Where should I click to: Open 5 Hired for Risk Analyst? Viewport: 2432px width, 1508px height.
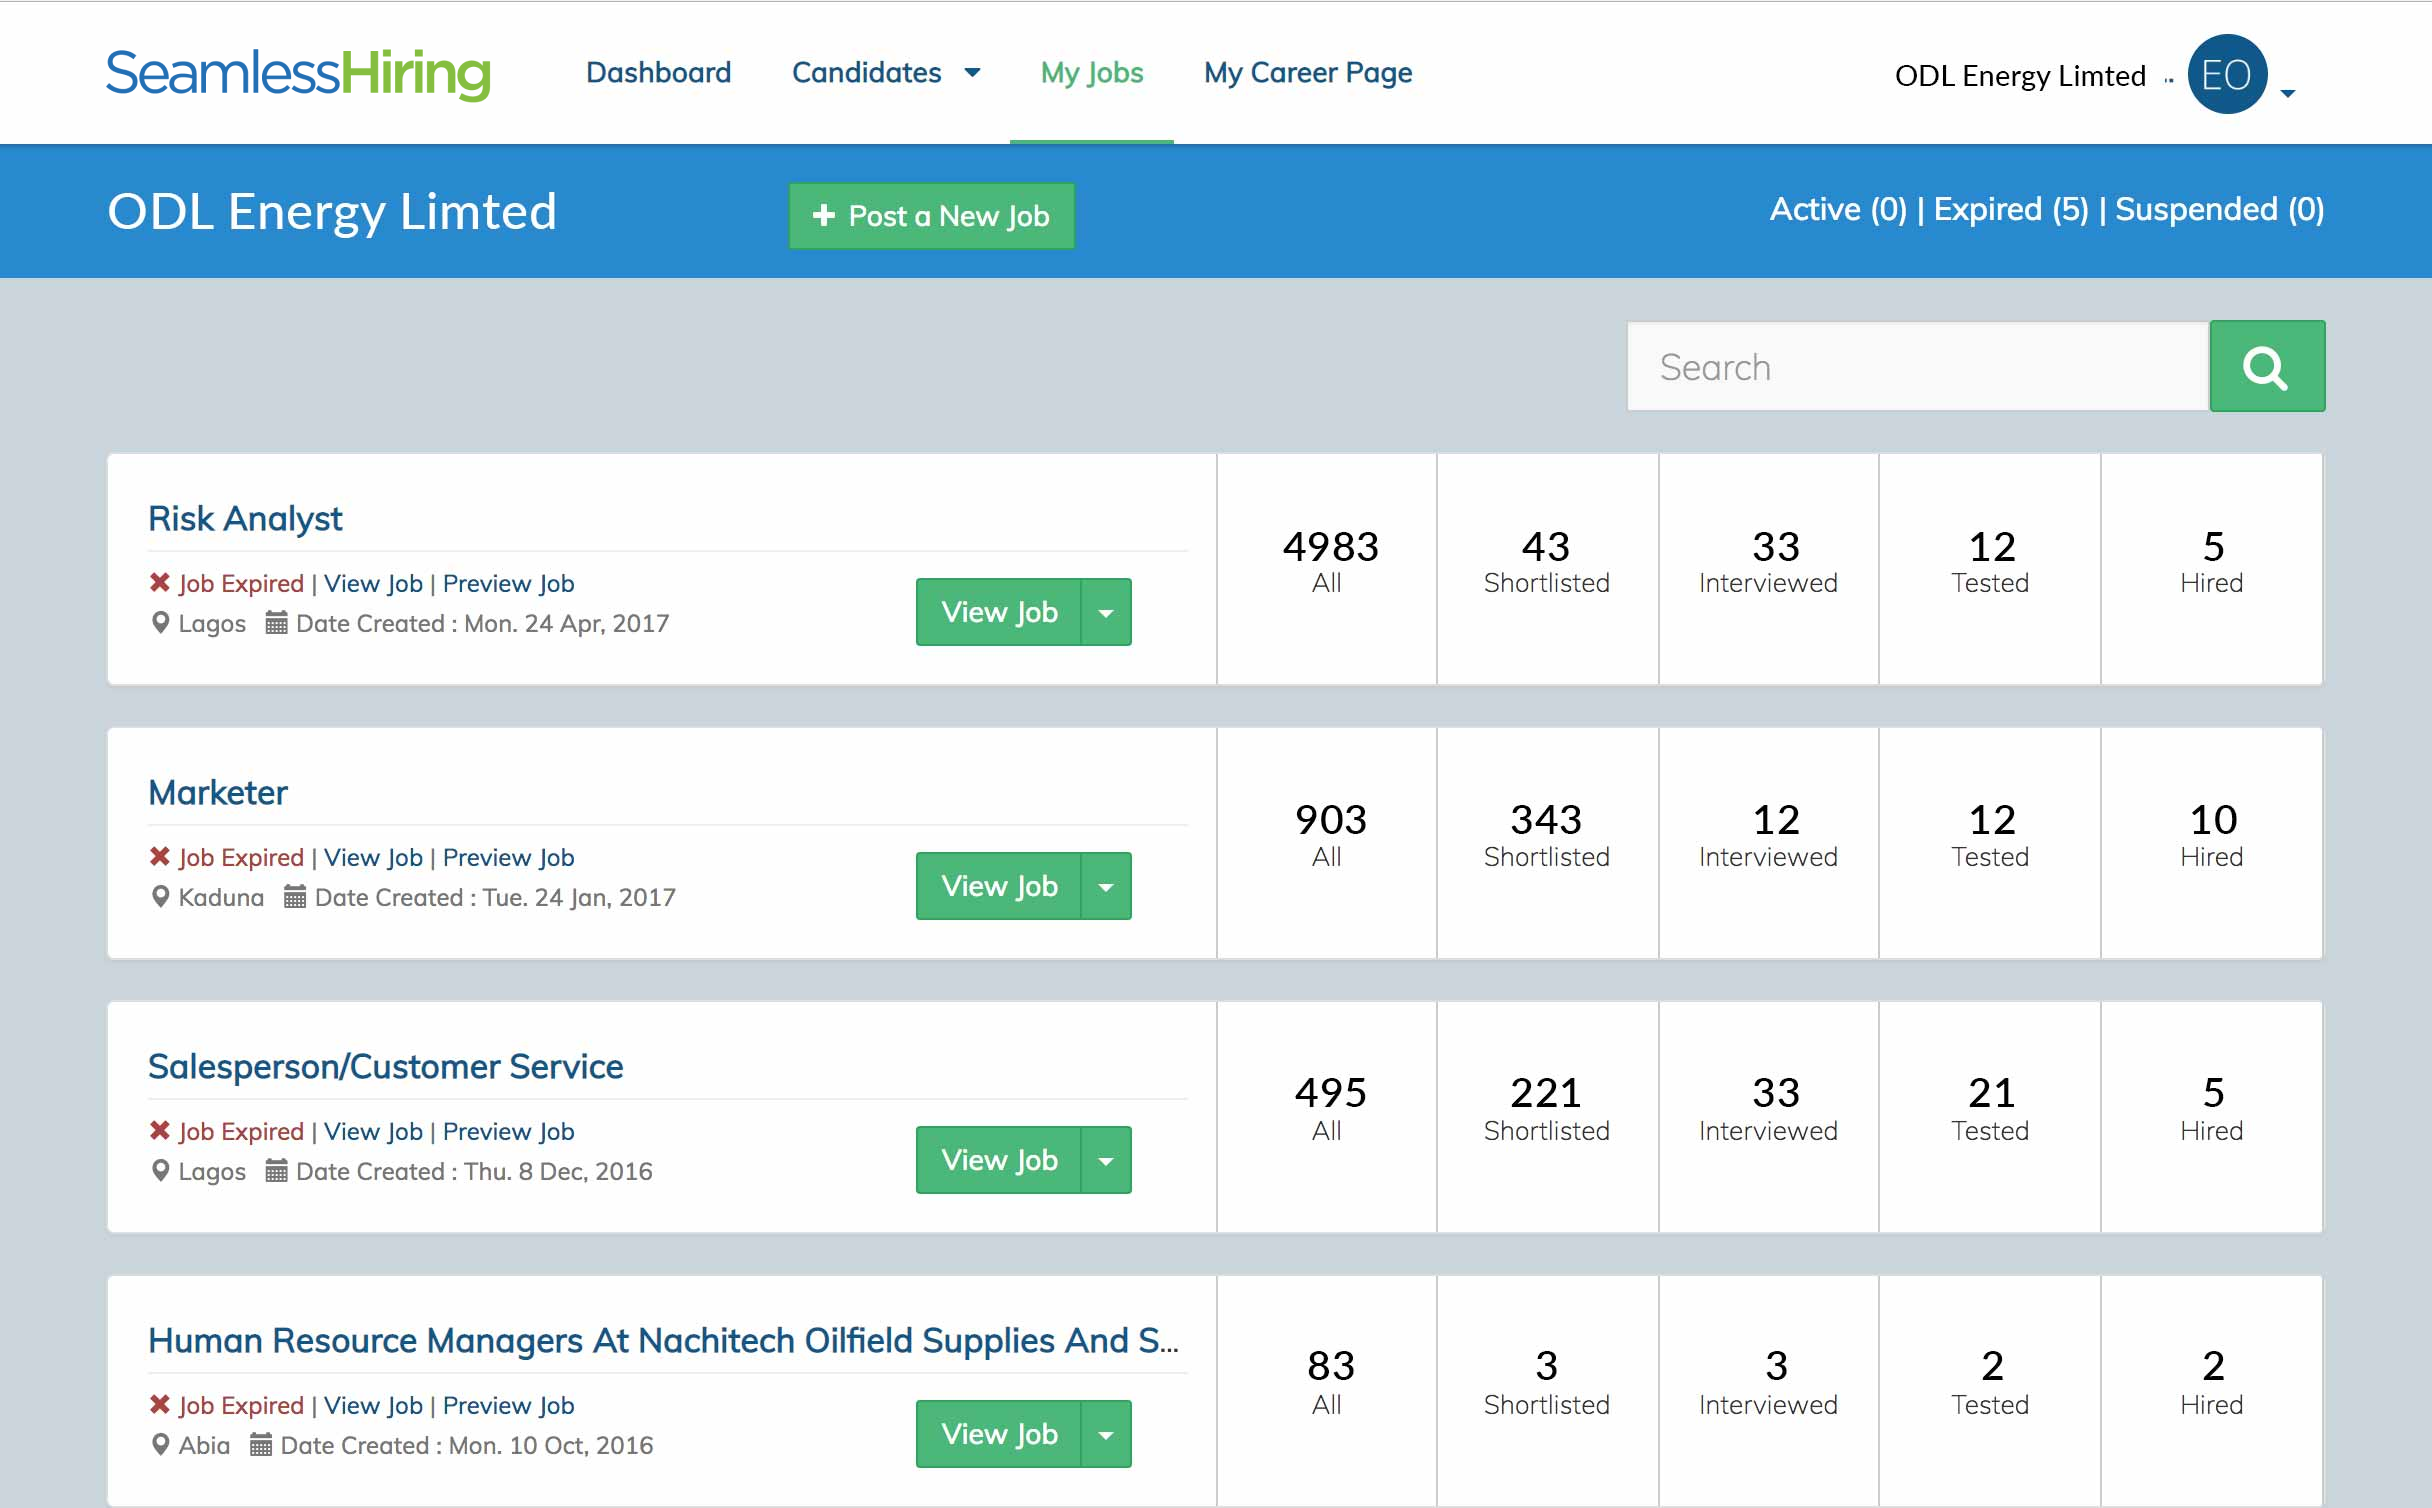click(2212, 562)
